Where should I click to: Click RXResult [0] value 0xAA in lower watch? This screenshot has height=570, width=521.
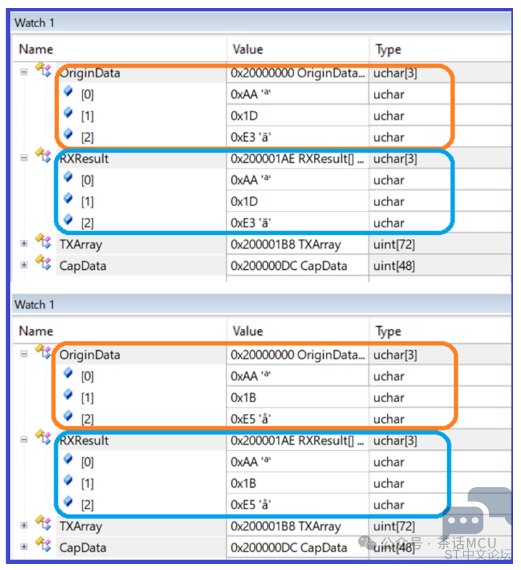pos(251,462)
